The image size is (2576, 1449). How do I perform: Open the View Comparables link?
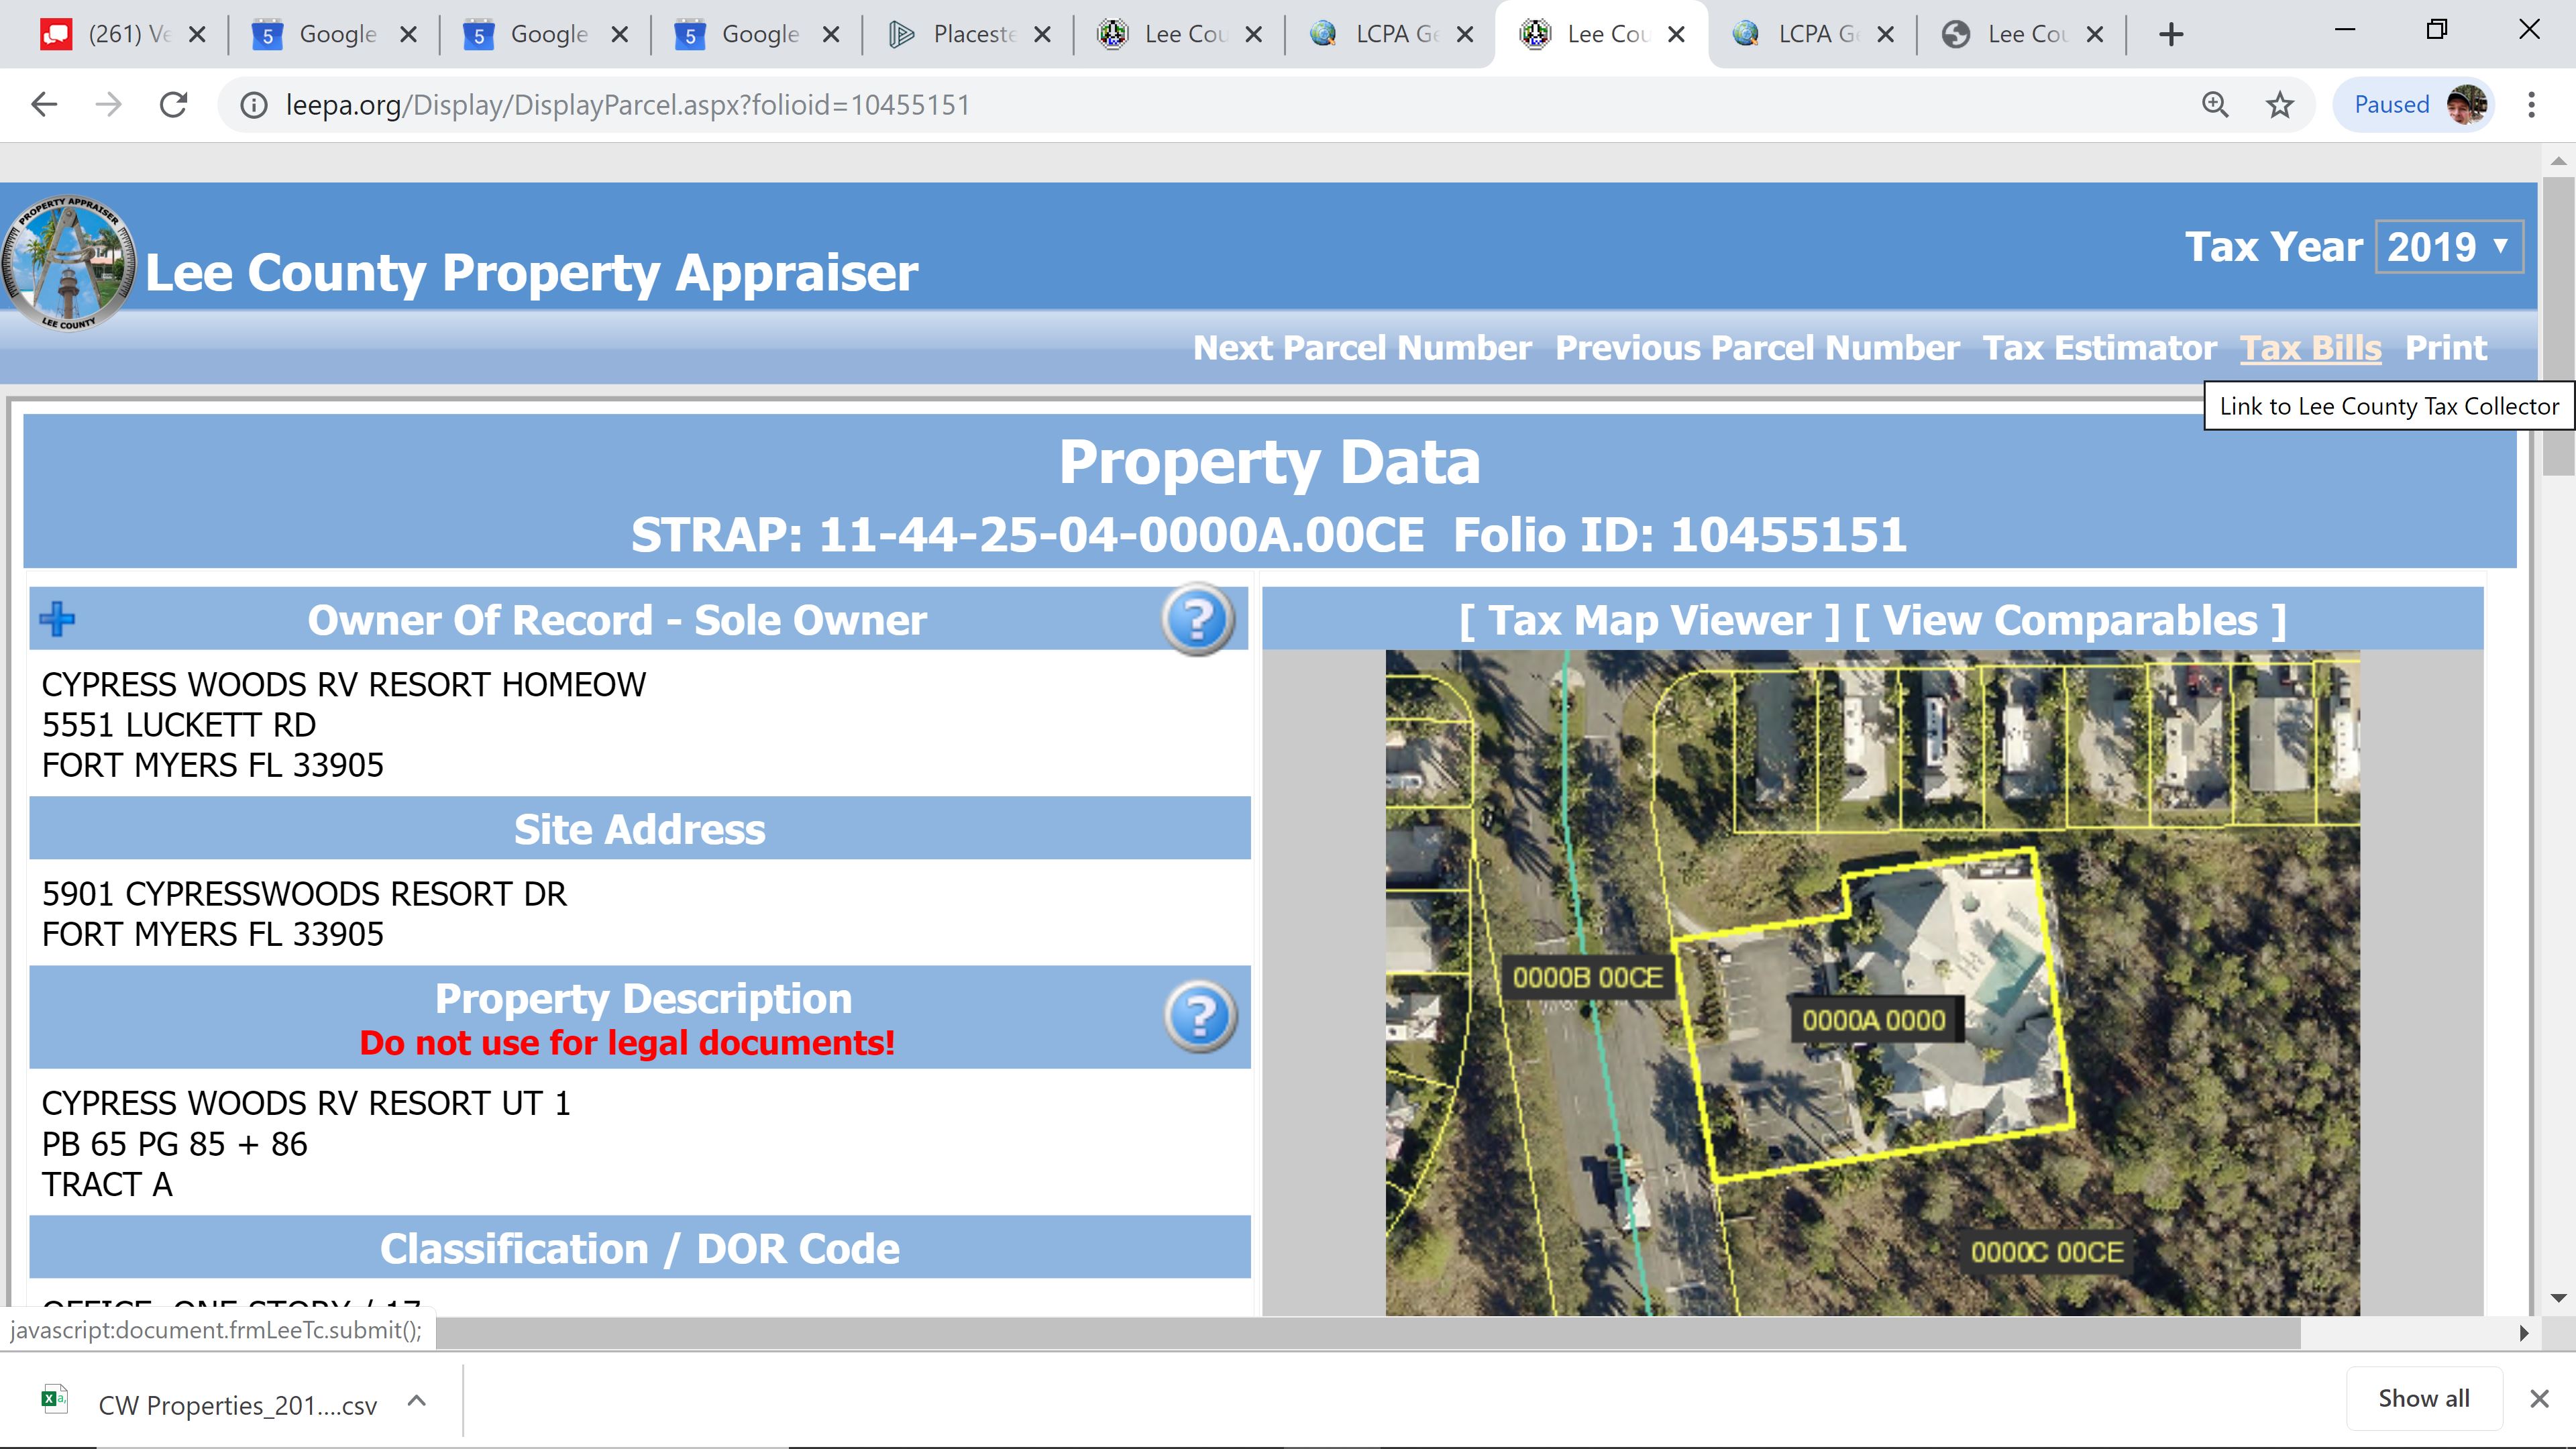coord(2070,621)
